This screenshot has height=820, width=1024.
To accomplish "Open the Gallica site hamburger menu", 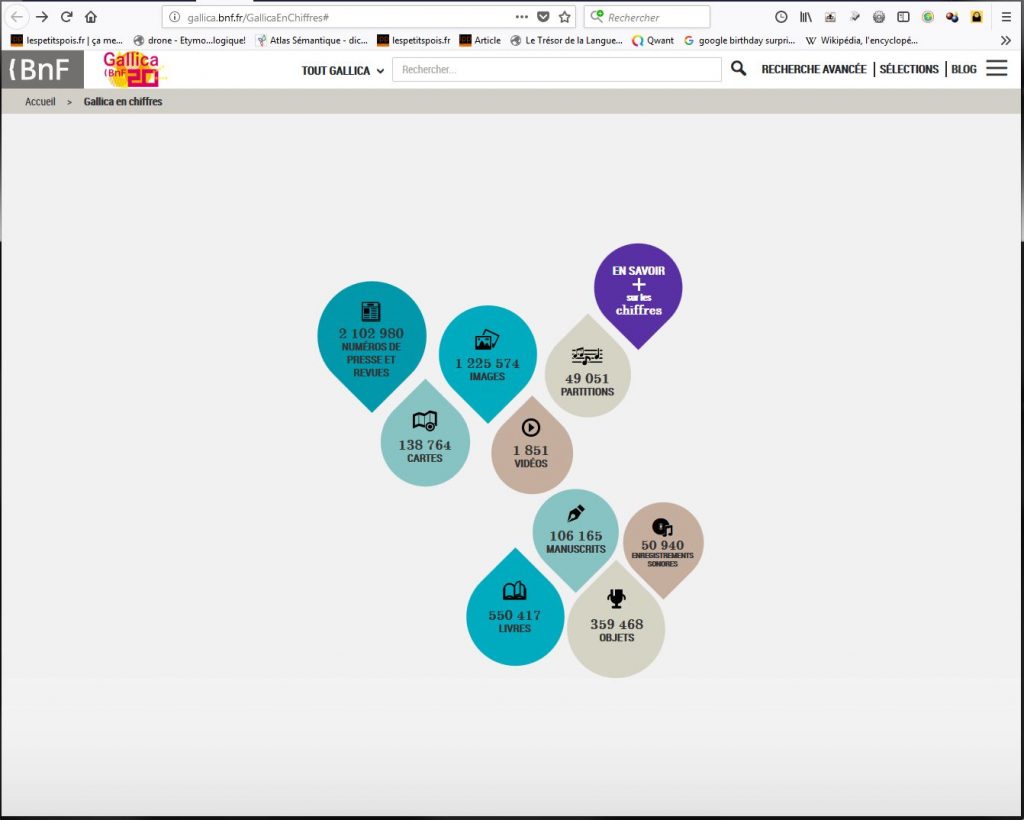I will 997,68.
